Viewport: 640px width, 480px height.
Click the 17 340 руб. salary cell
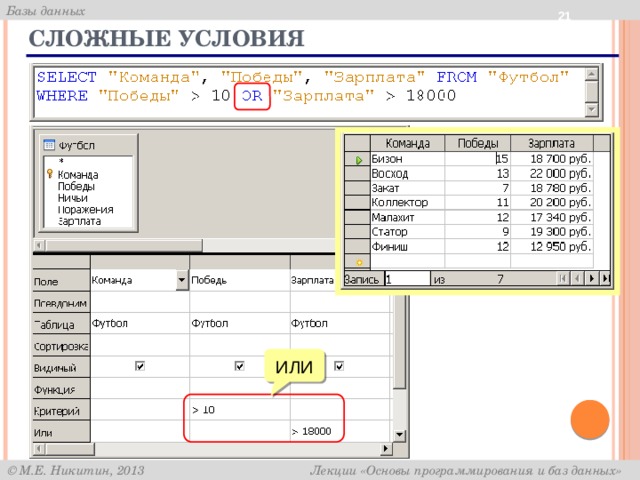click(551, 217)
